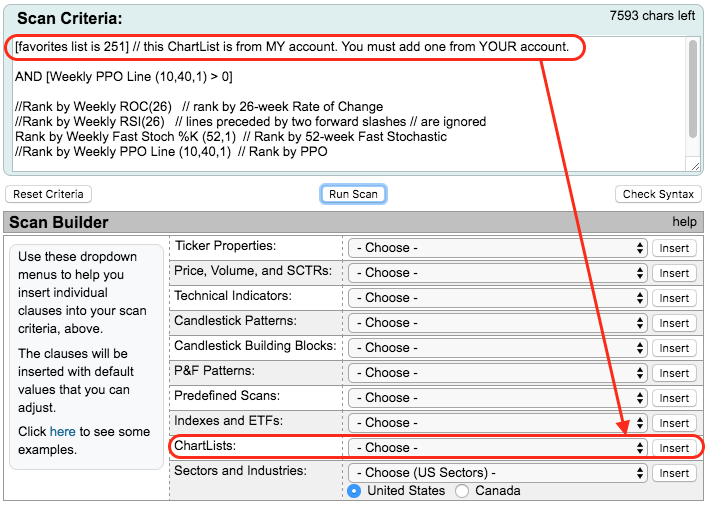This screenshot has height=509, width=711.
Task: Insert the Predefined Scans clause
Action: click(x=674, y=398)
